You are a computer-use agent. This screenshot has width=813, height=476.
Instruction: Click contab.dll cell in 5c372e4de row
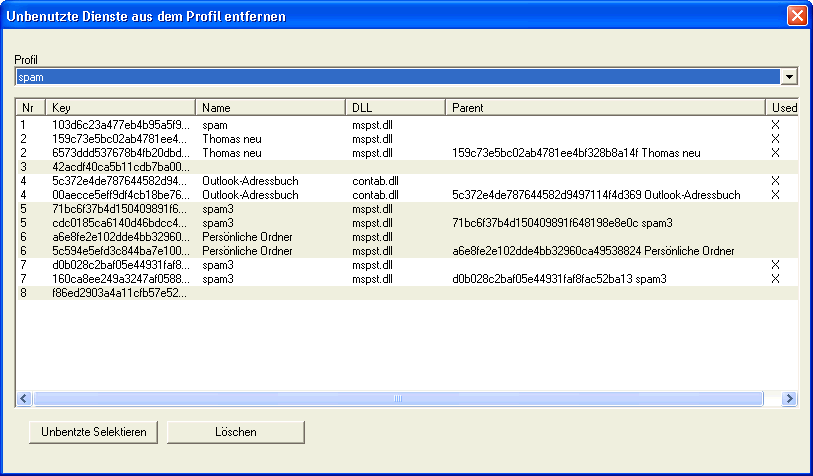375,181
